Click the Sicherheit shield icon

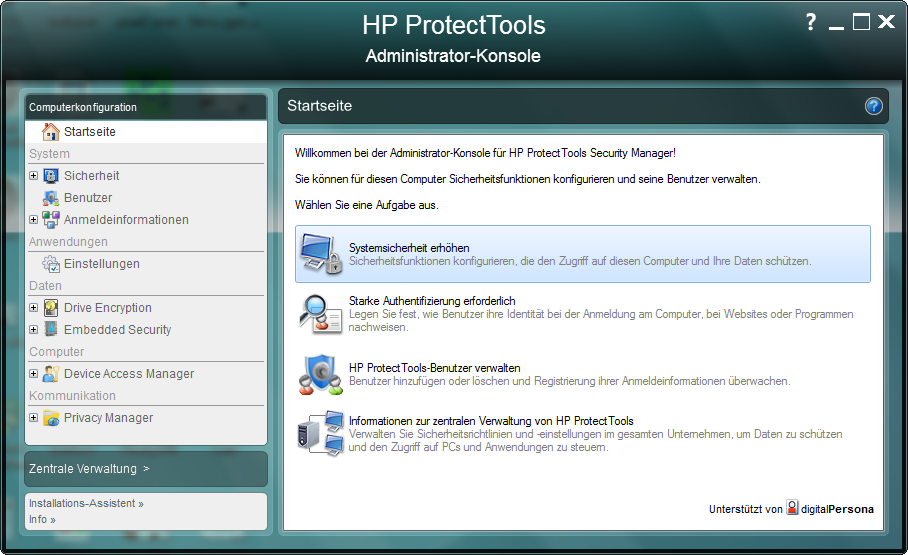click(51, 176)
